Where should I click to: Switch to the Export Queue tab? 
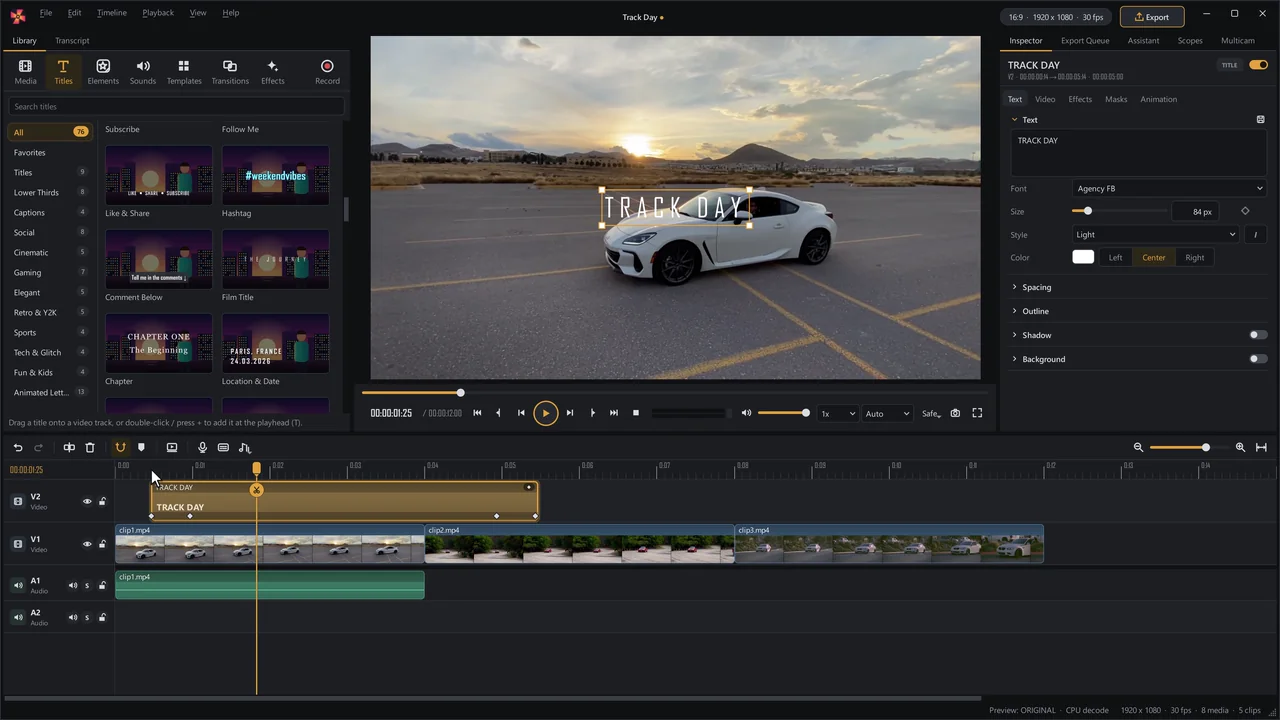coord(1085,41)
